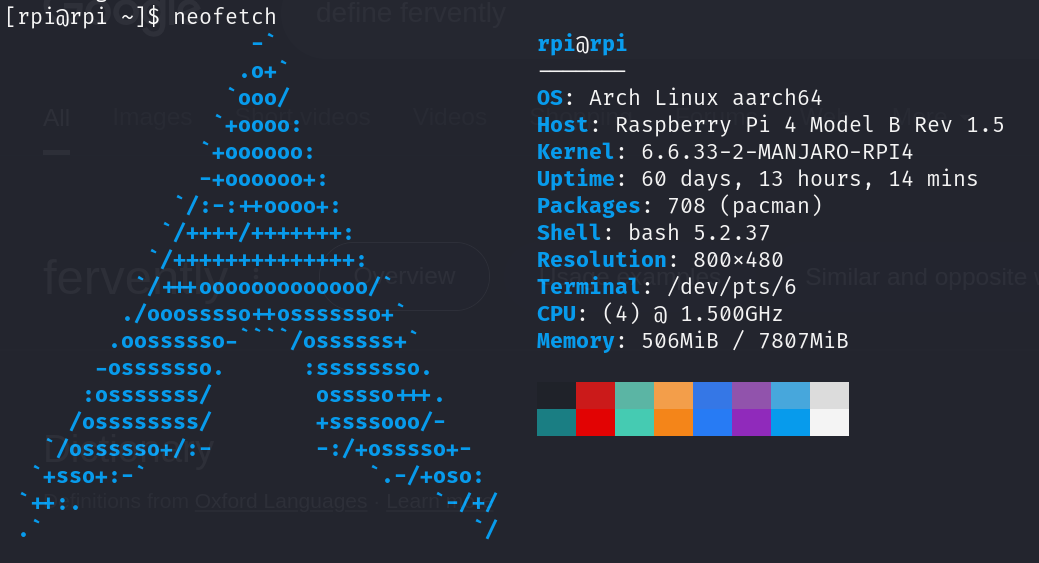Image resolution: width=1039 pixels, height=563 pixels.
Task: Click 'Similar and opposite' in background page
Action: pos(916,277)
